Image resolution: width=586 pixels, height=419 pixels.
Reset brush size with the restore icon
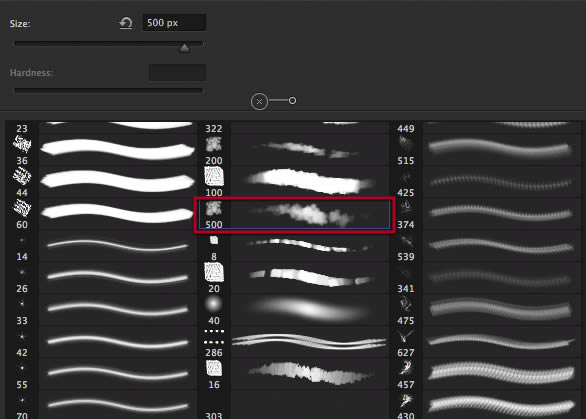(126, 23)
